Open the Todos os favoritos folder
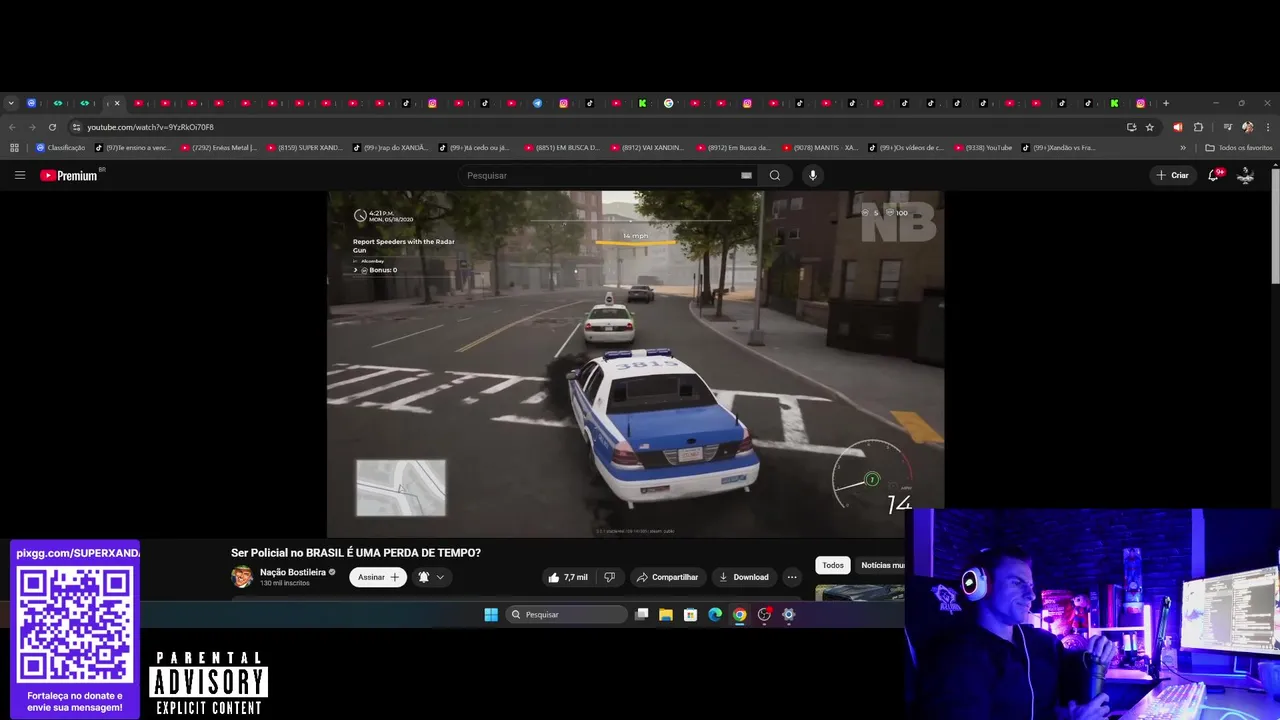This screenshot has width=1280, height=720. 1239,148
